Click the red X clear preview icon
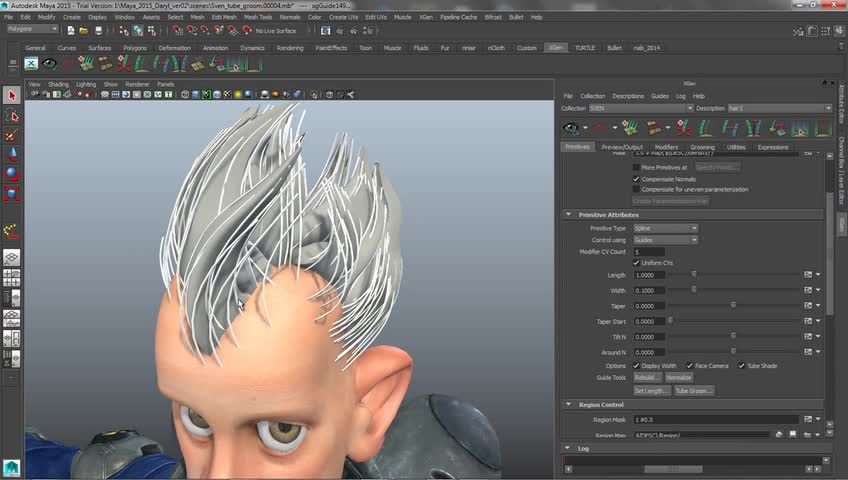848x480 pixels. coord(600,128)
